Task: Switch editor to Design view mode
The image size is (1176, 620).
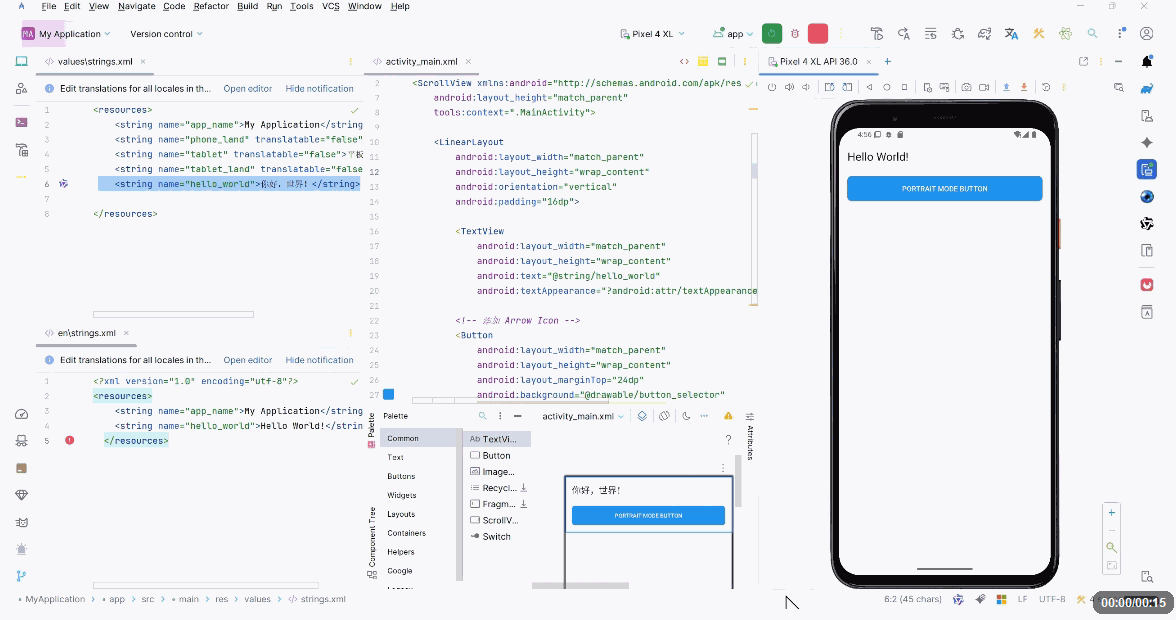Action: tap(722, 61)
